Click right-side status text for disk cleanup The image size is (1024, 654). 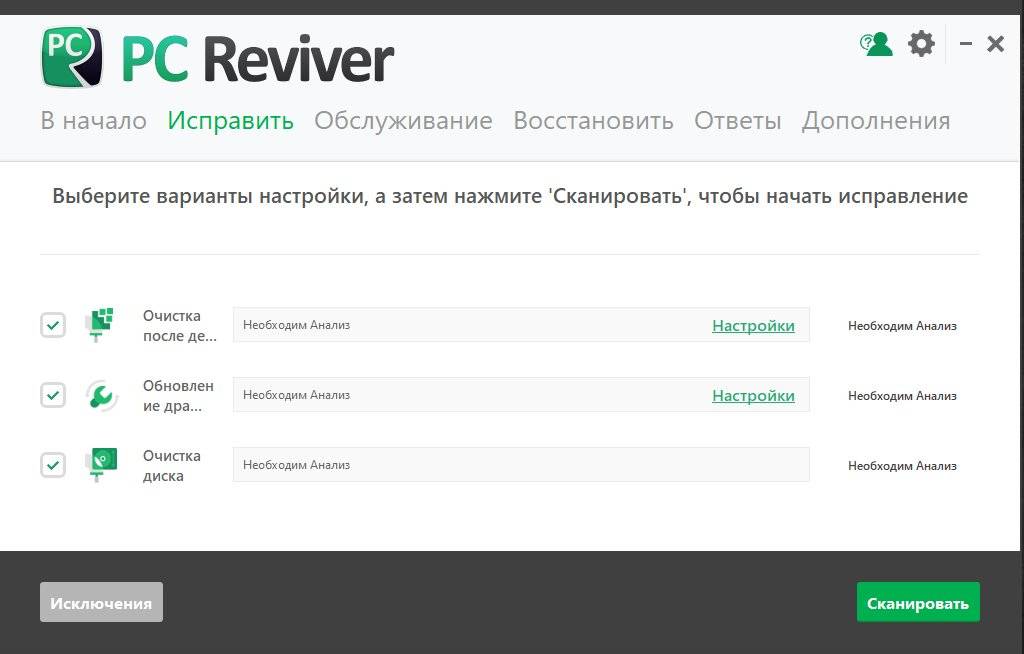902,465
